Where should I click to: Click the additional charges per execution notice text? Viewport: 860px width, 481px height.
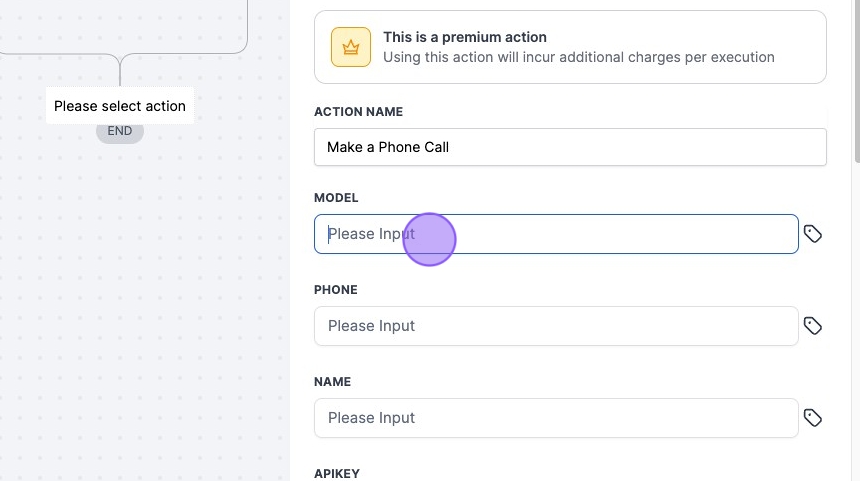[x=579, y=57]
